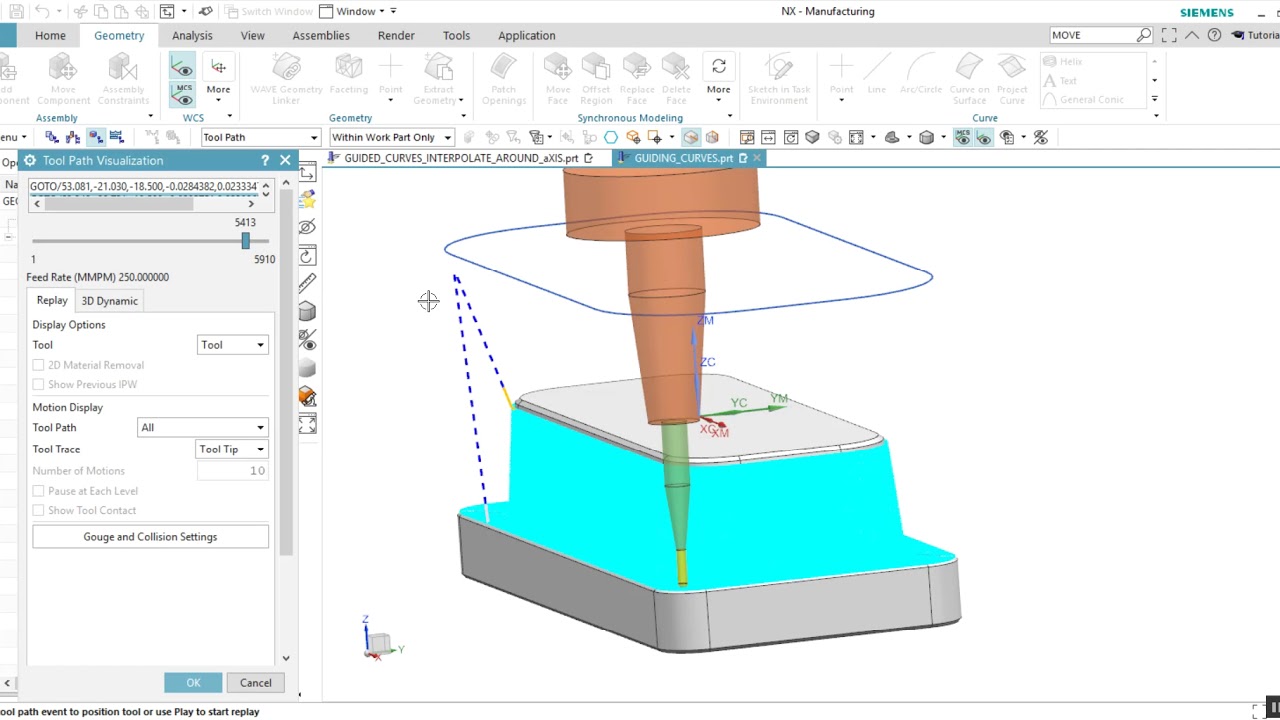Expand the WCS More dropdown

coord(218,89)
